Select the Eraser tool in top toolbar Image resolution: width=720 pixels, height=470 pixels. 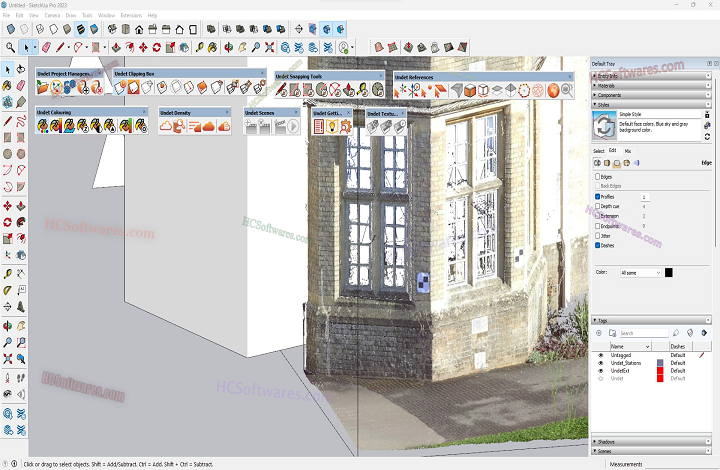[x=45, y=47]
